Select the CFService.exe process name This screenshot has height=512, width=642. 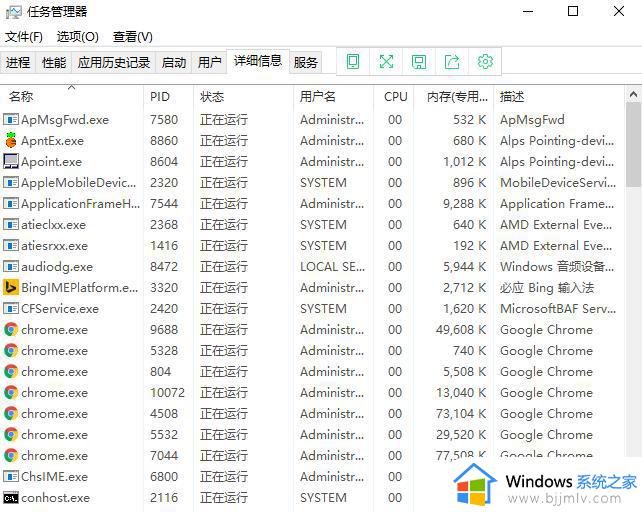tap(60, 308)
